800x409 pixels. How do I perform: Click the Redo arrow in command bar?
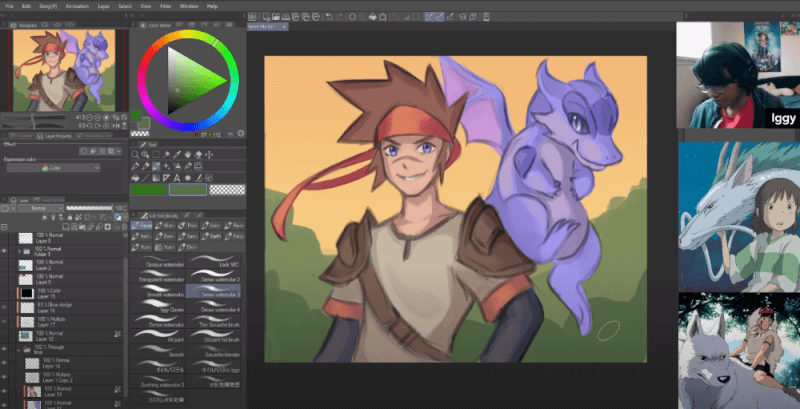(x=340, y=16)
